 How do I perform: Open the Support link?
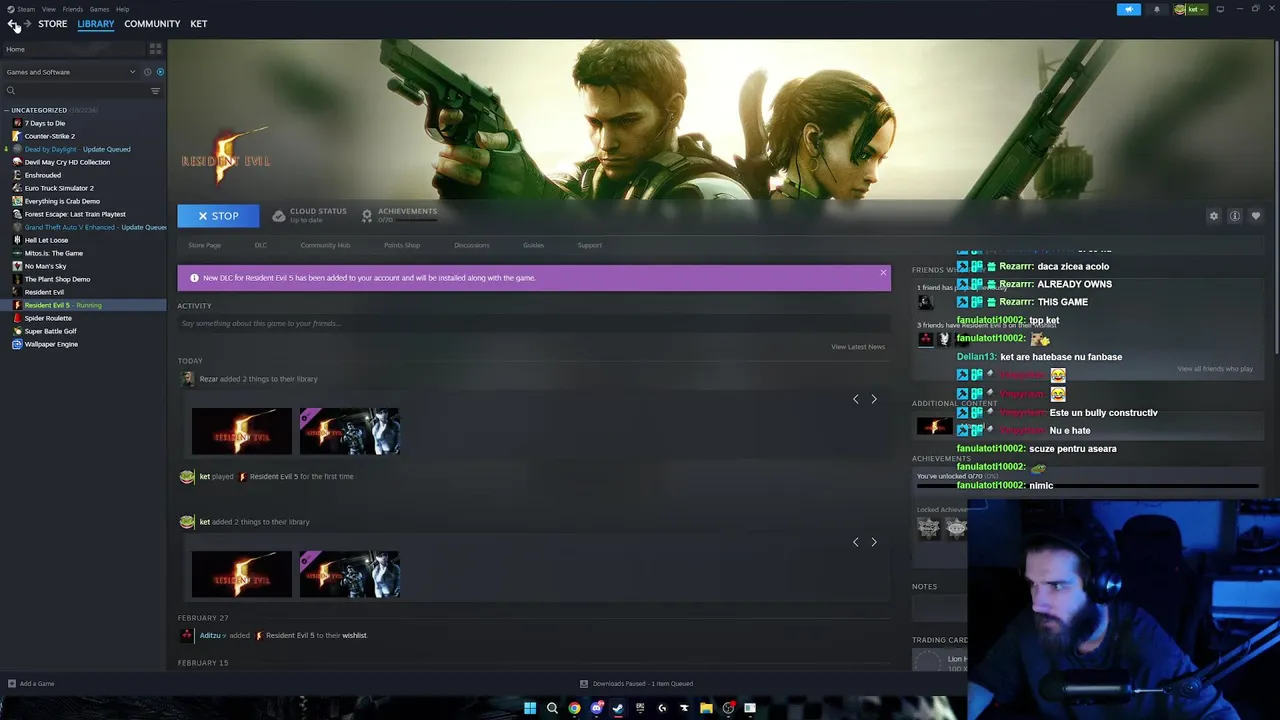pyautogui.click(x=589, y=245)
